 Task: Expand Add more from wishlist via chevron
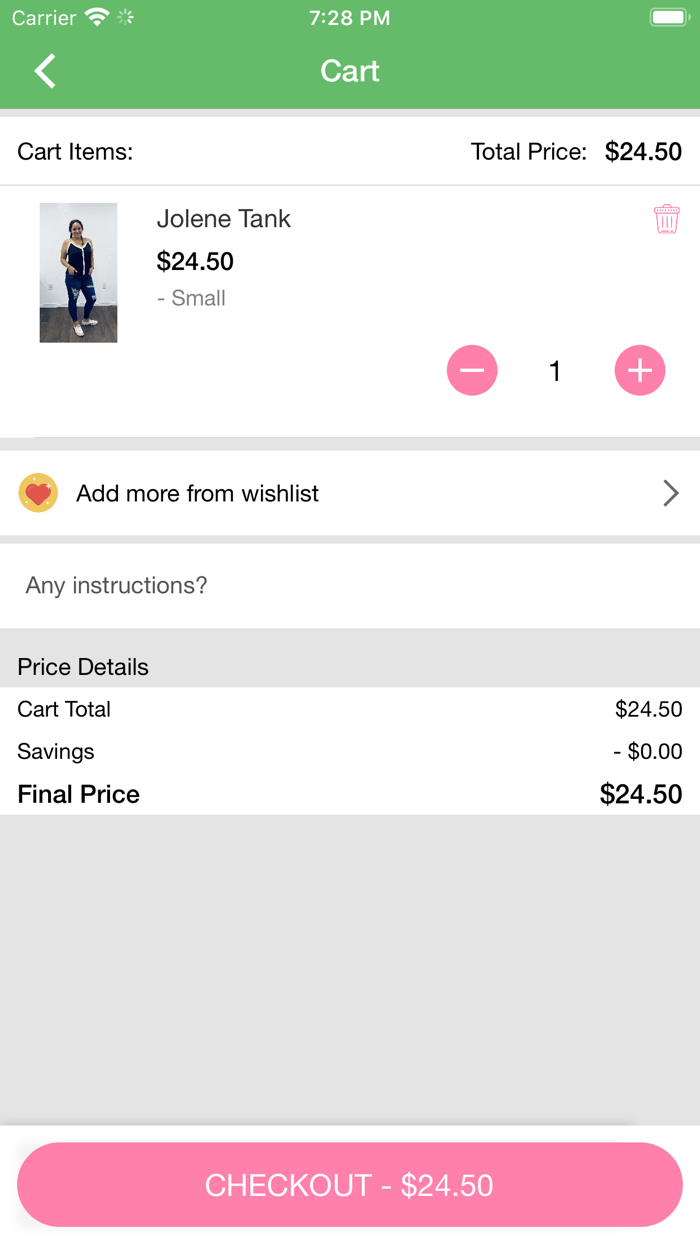(671, 493)
